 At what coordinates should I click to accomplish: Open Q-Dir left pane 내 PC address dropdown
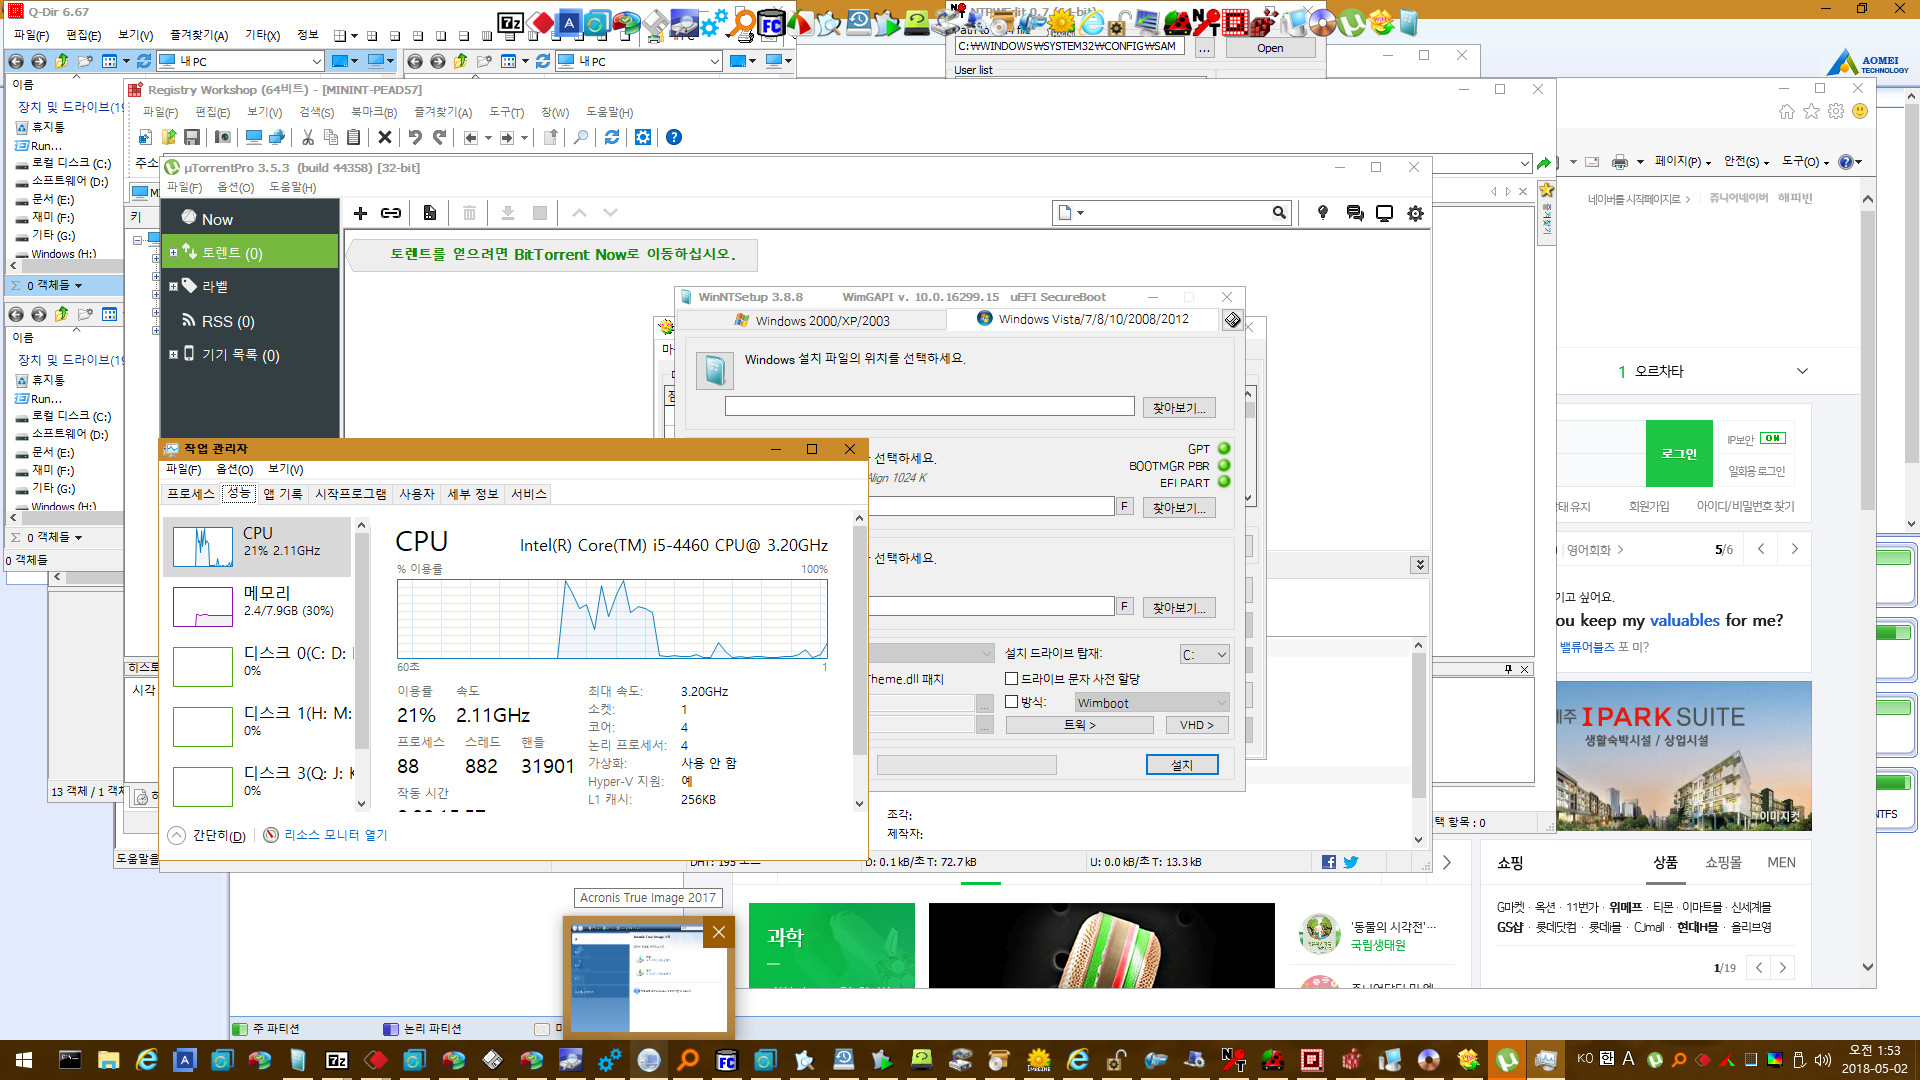[x=316, y=61]
